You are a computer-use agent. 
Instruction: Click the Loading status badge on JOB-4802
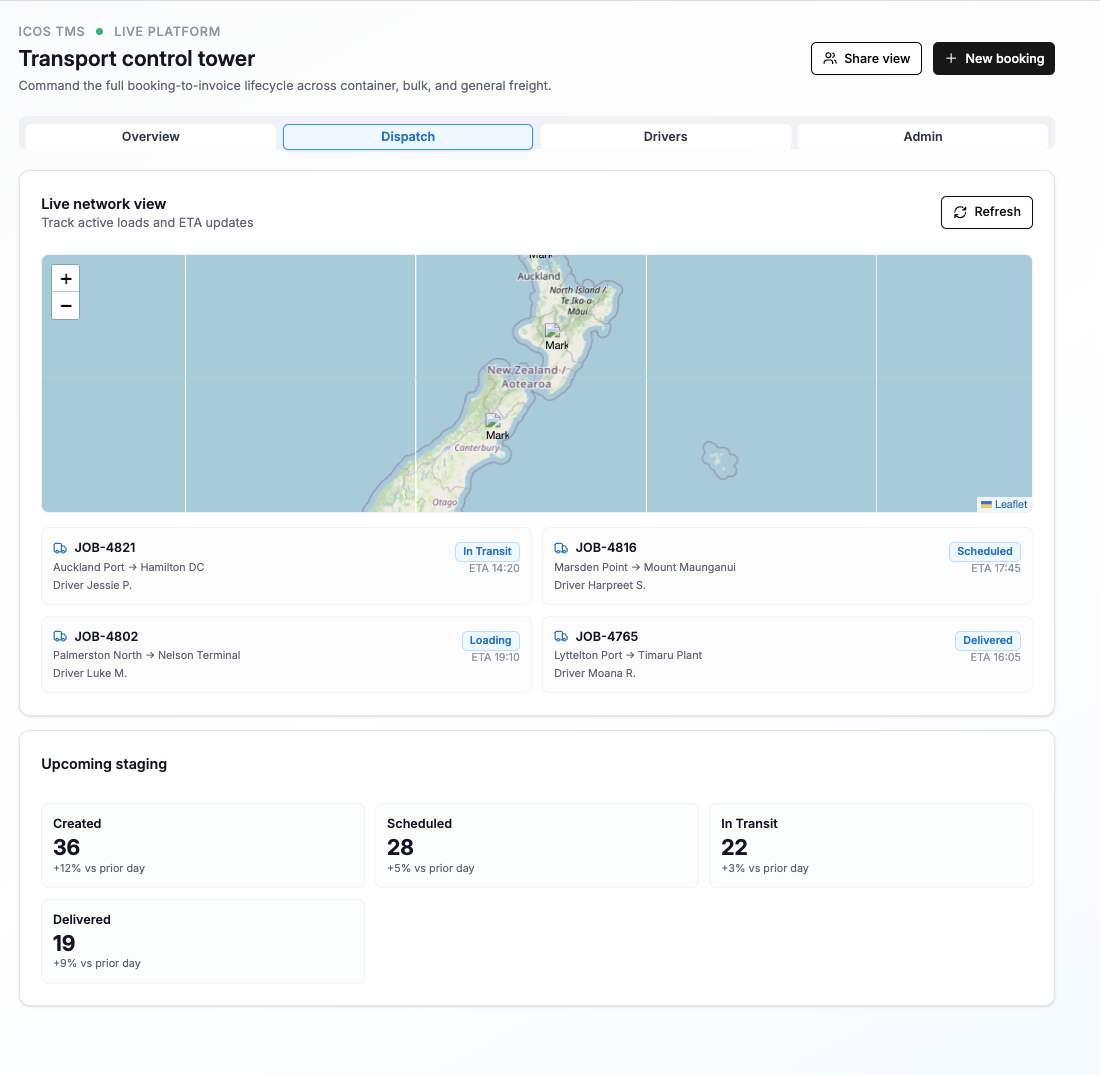coord(490,640)
